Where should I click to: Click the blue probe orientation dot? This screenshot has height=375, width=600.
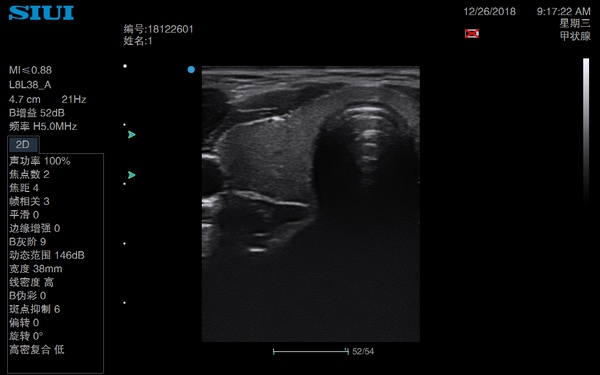tap(191, 70)
